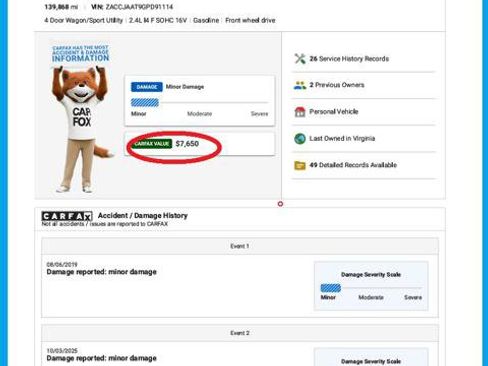Viewport: 488px width, 366px height.
Task: Click the Personal Vehicle house icon
Action: click(x=300, y=112)
